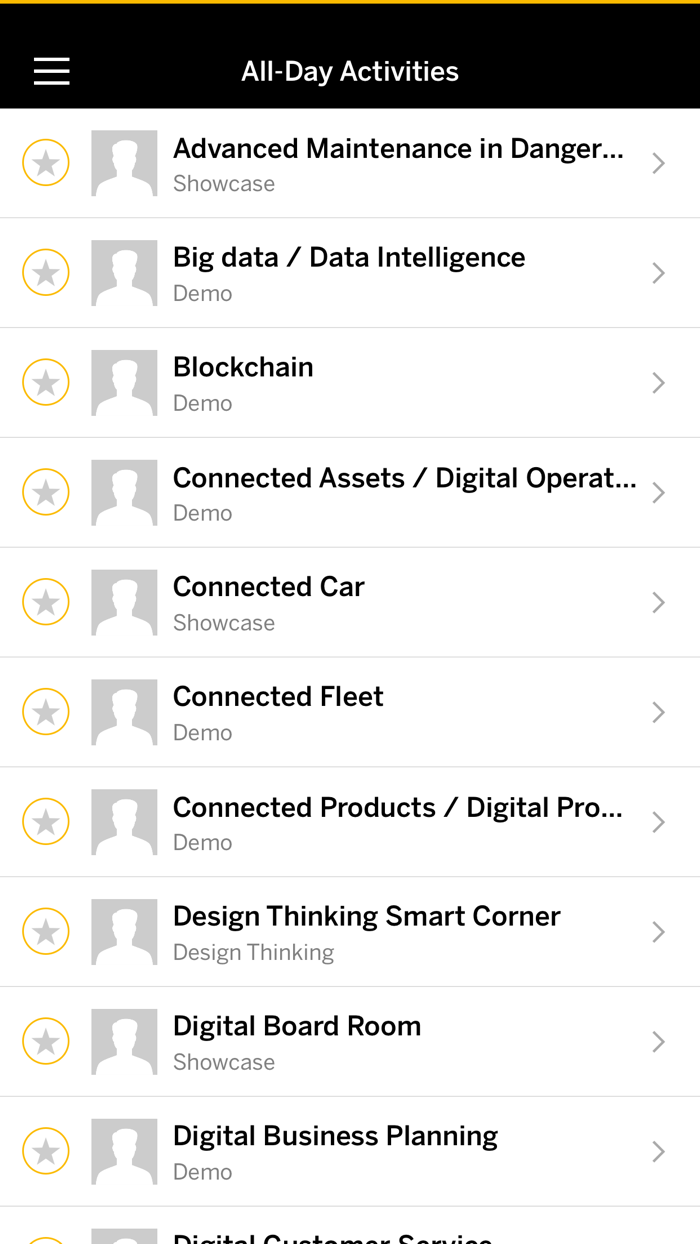Image resolution: width=700 pixels, height=1244 pixels.
Task: Open the Advanced Maintenance in Danger activity
Action: pos(350,163)
